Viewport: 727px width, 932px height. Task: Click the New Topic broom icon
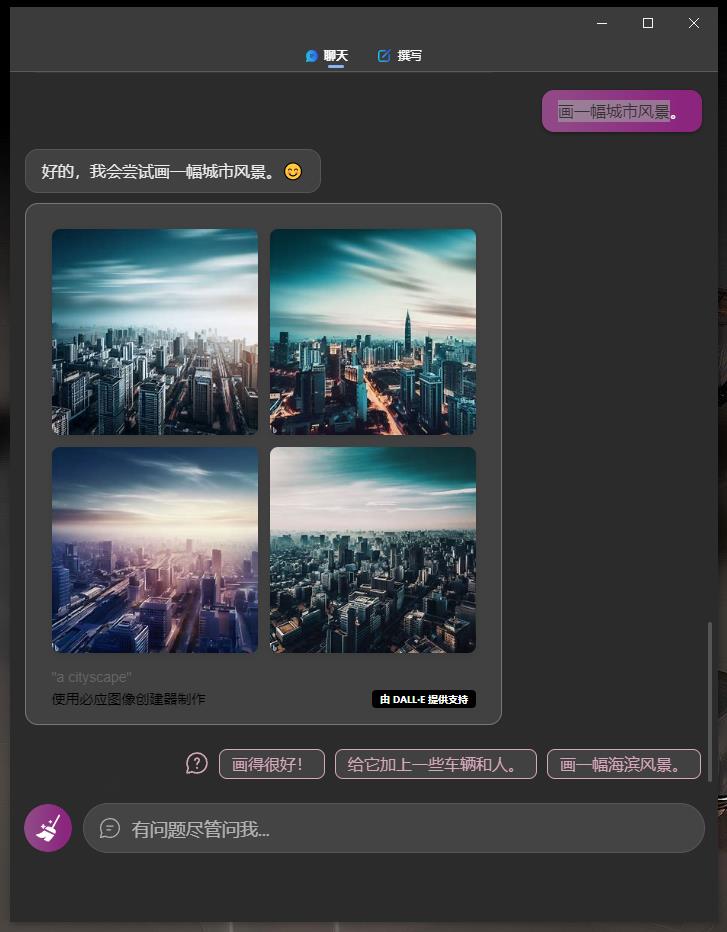pos(48,827)
